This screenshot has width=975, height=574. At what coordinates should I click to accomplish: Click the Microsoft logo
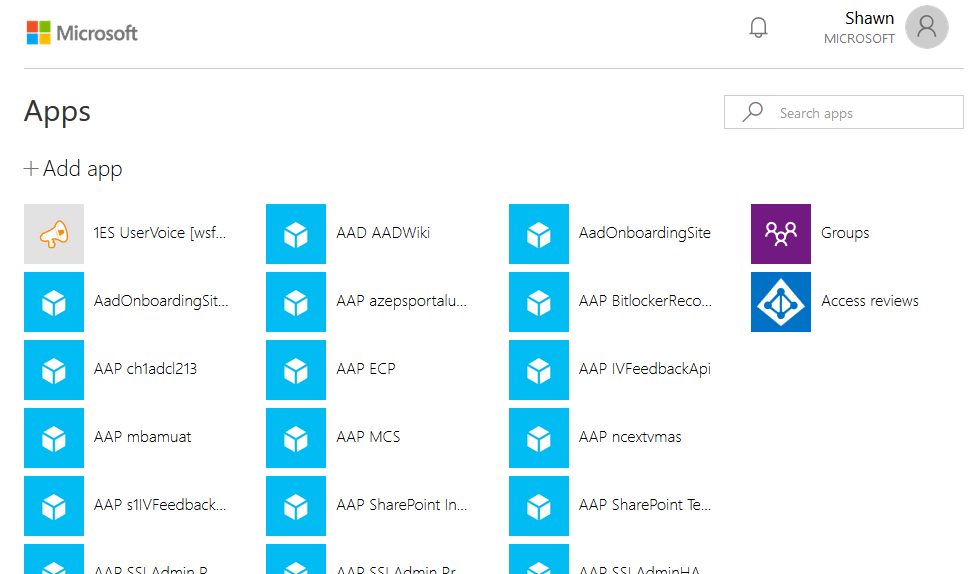tap(82, 33)
